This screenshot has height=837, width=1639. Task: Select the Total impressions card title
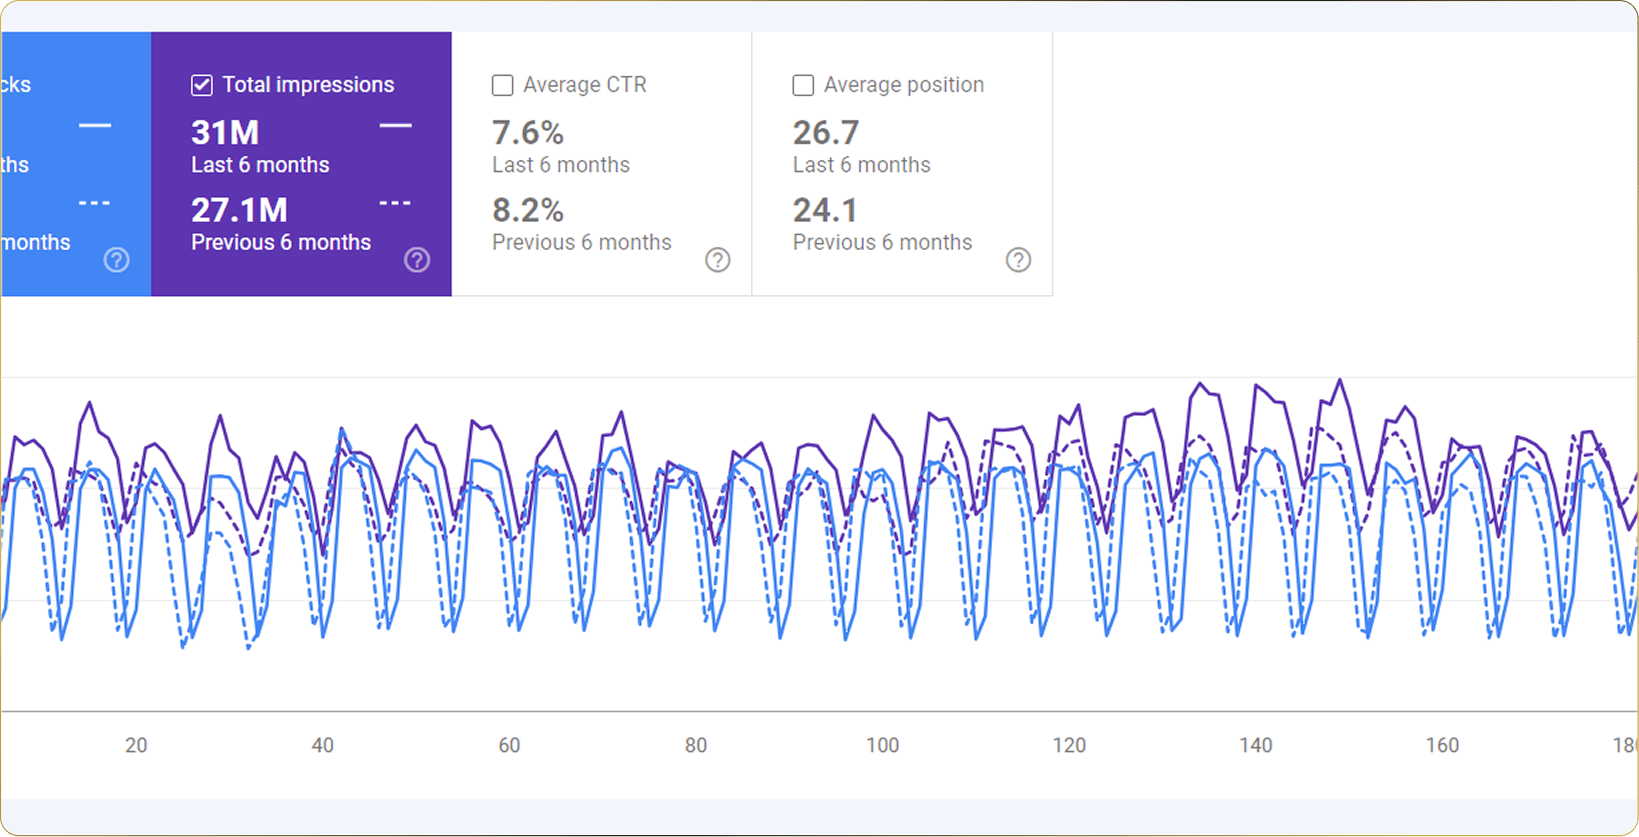(x=308, y=85)
